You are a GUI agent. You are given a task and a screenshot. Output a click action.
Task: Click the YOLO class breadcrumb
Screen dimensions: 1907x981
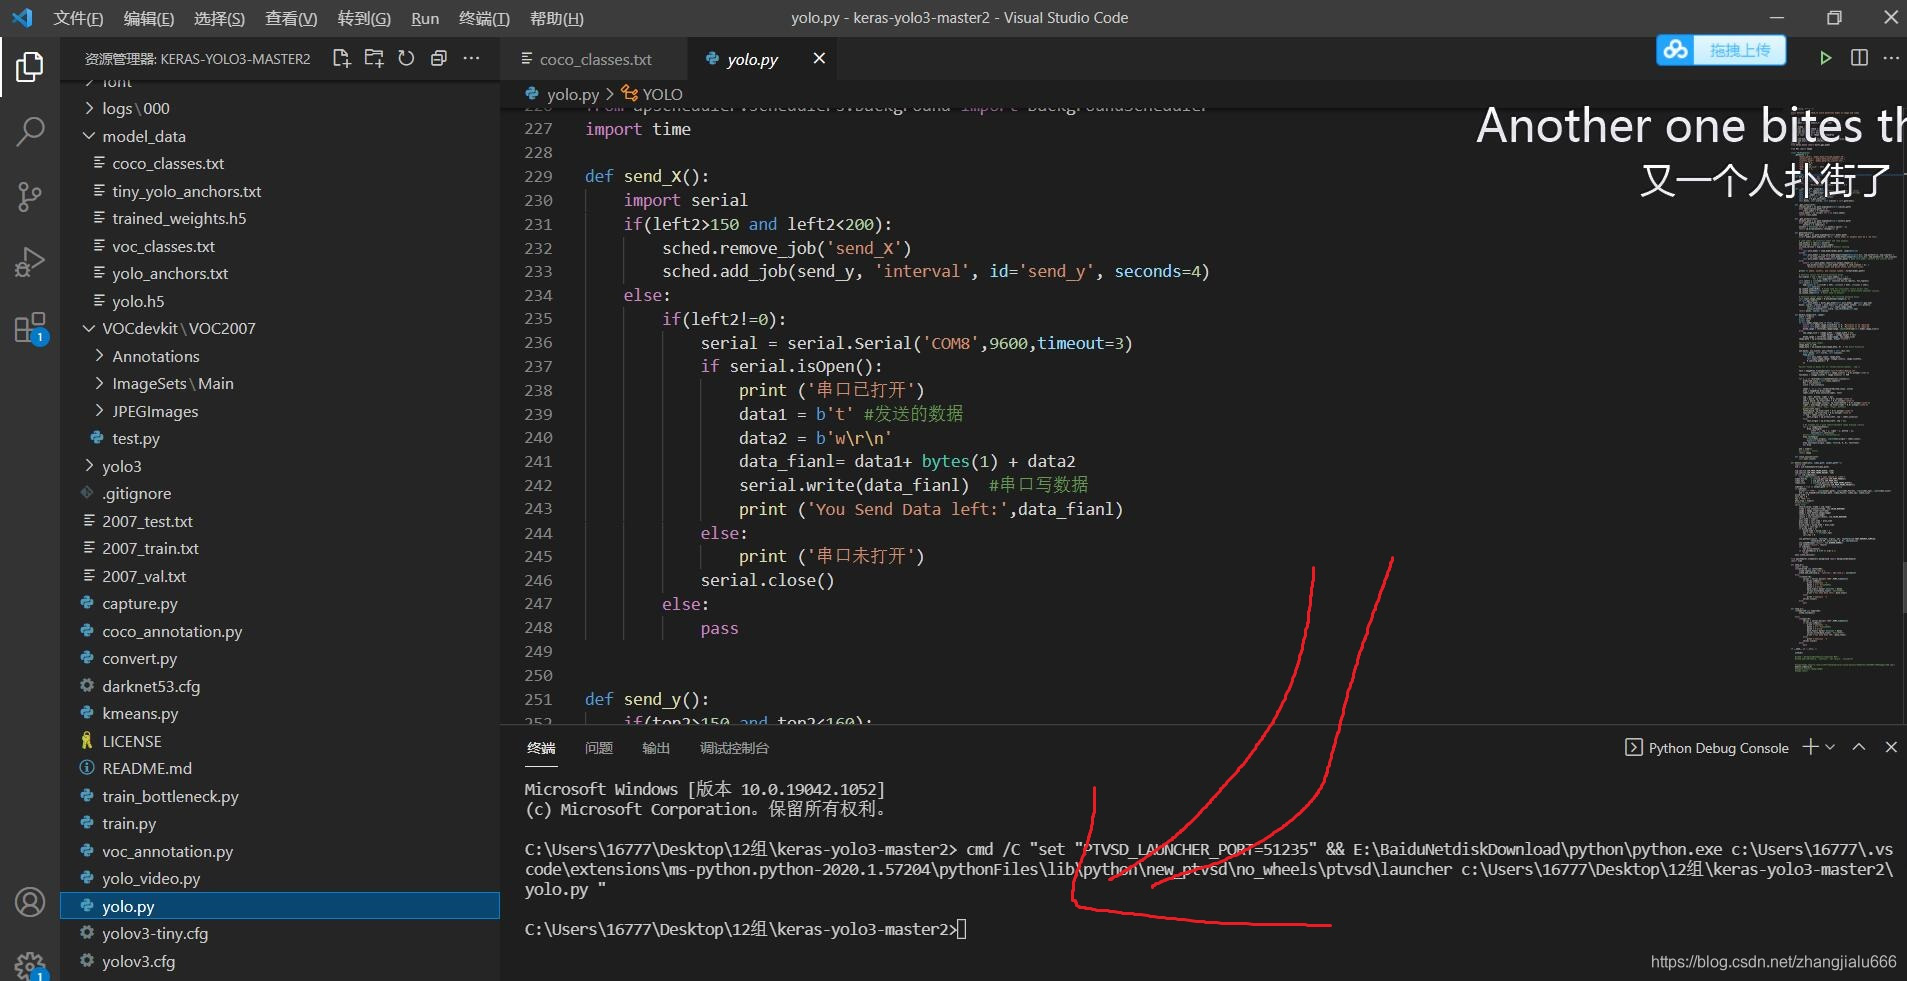point(652,94)
